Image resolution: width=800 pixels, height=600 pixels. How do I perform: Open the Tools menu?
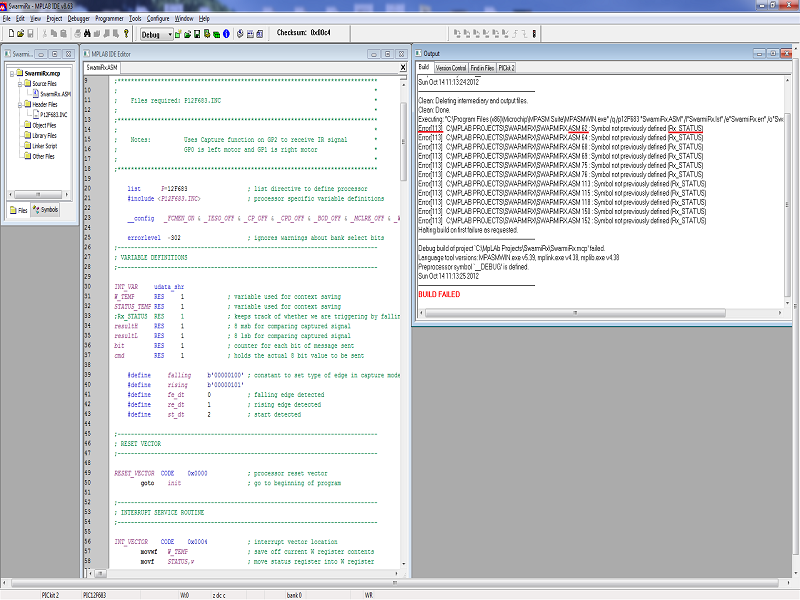(135, 19)
